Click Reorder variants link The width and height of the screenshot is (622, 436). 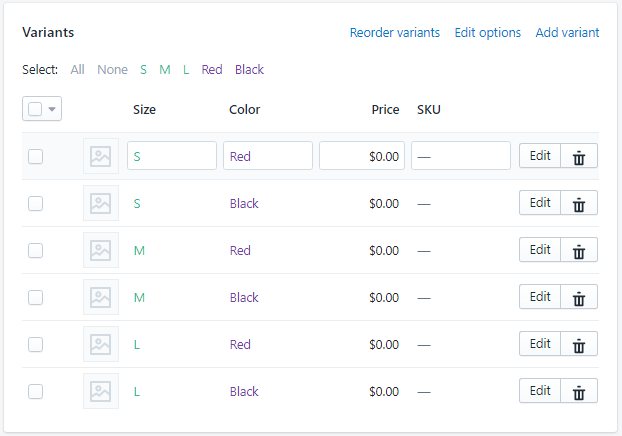pos(394,33)
